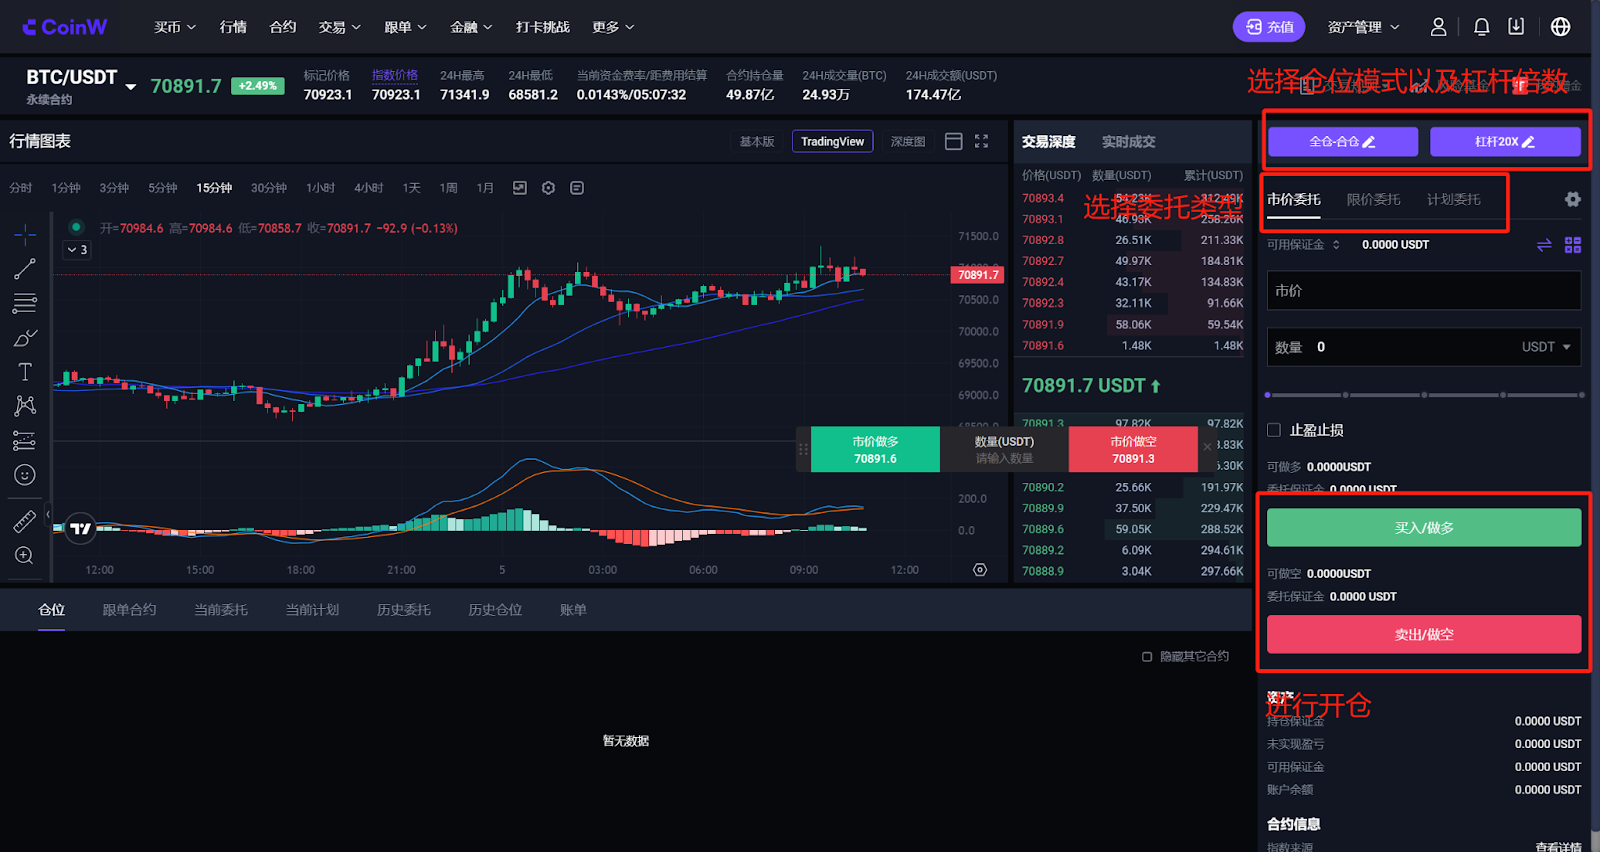The width and height of the screenshot is (1600, 852).
Task: Open the chart settings gear icon
Action: (x=548, y=188)
